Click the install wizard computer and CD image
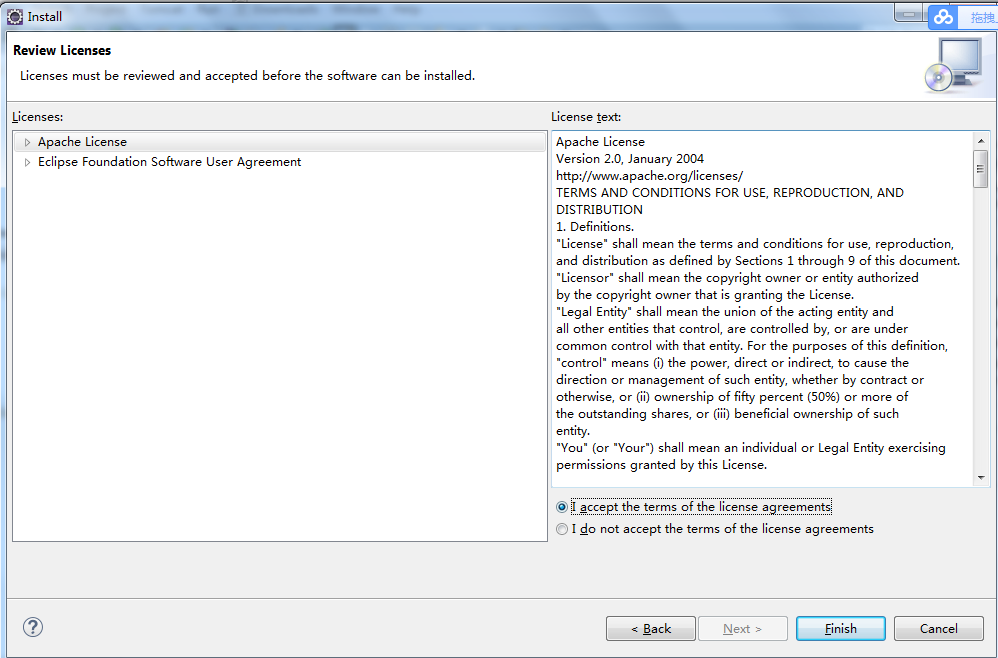The height and width of the screenshot is (658, 998). click(954, 66)
